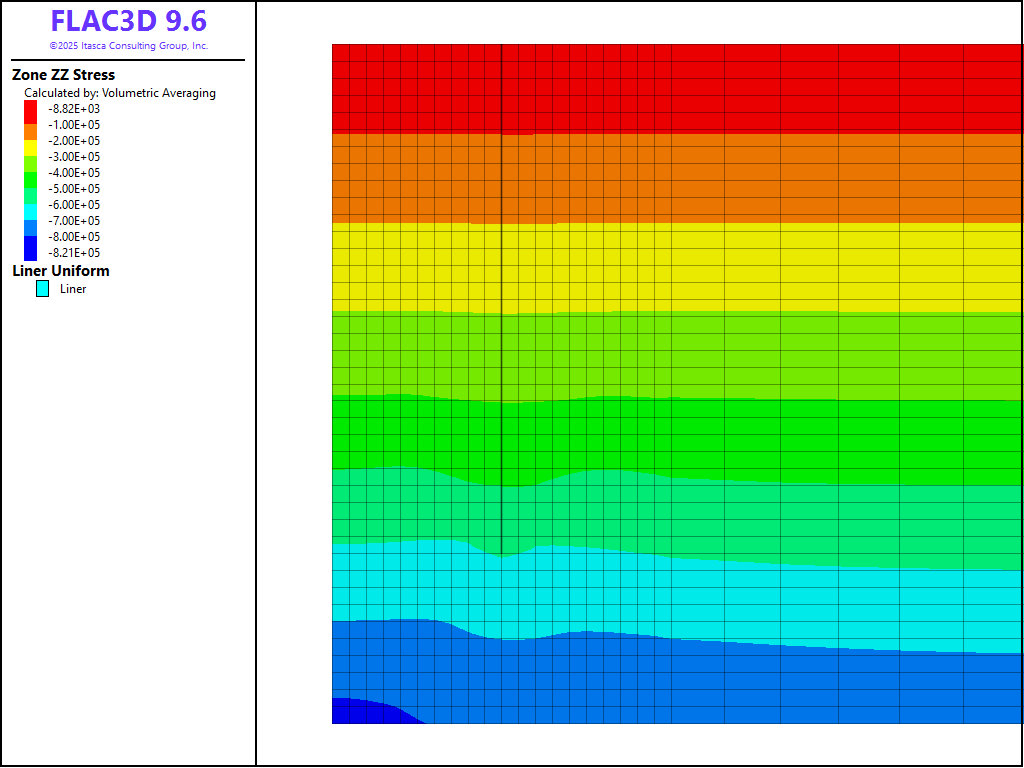
Task: Select the -4.00E+05 legend value
Action: pos(74,173)
